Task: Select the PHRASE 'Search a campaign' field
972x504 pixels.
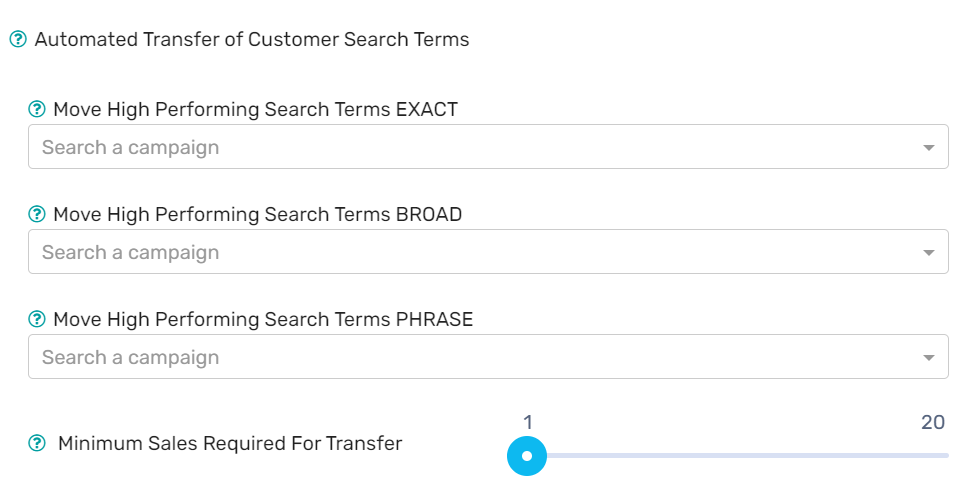Action: pyautogui.click(x=488, y=356)
